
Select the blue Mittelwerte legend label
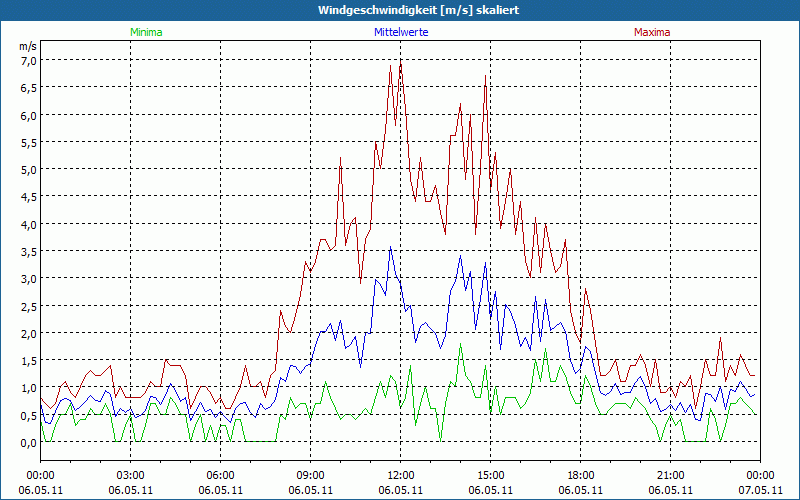tap(400, 32)
